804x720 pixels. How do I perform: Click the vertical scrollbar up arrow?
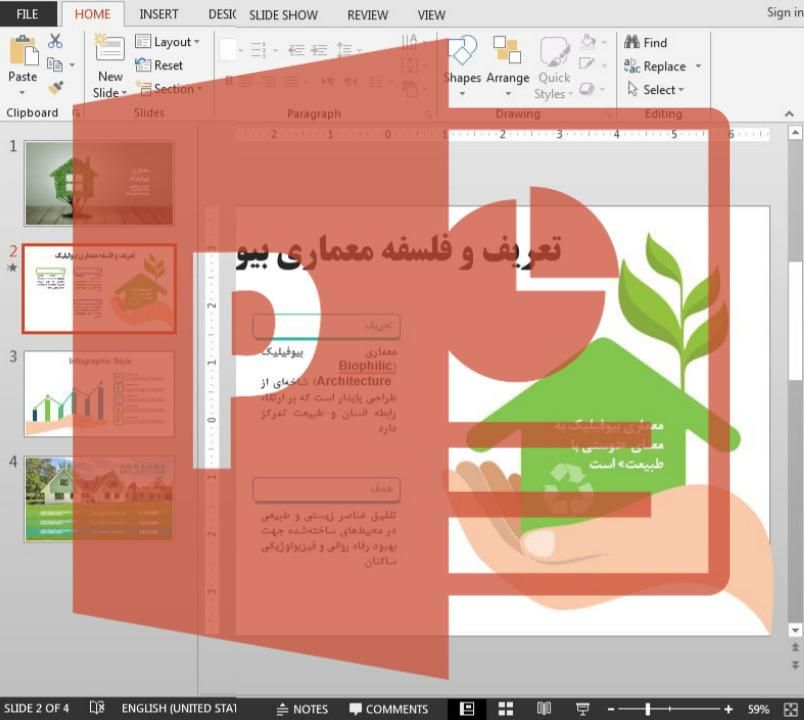pyautogui.click(x=795, y=133)
